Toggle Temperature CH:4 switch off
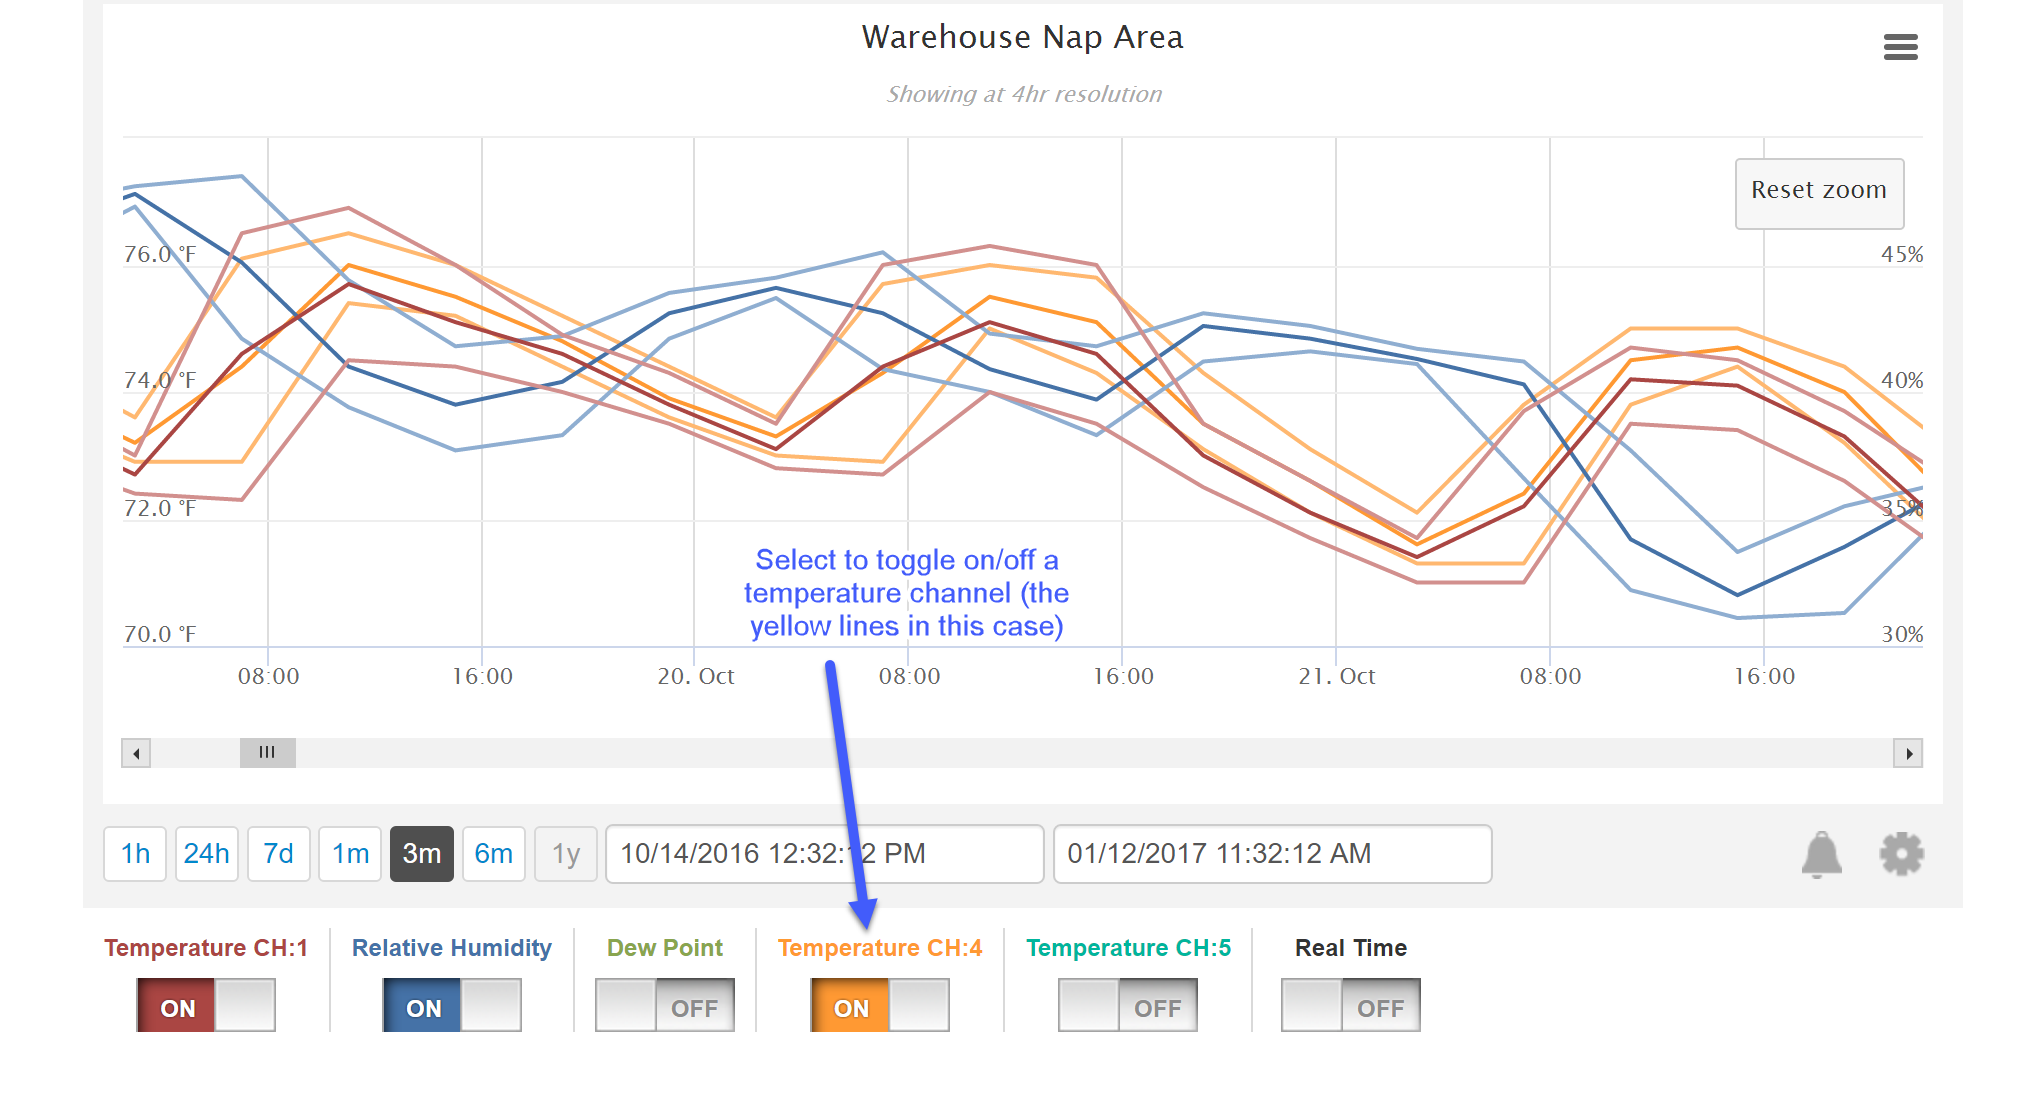Image resolution: width=2034 pixels, height=1098 pixels. coord(880,1005)
